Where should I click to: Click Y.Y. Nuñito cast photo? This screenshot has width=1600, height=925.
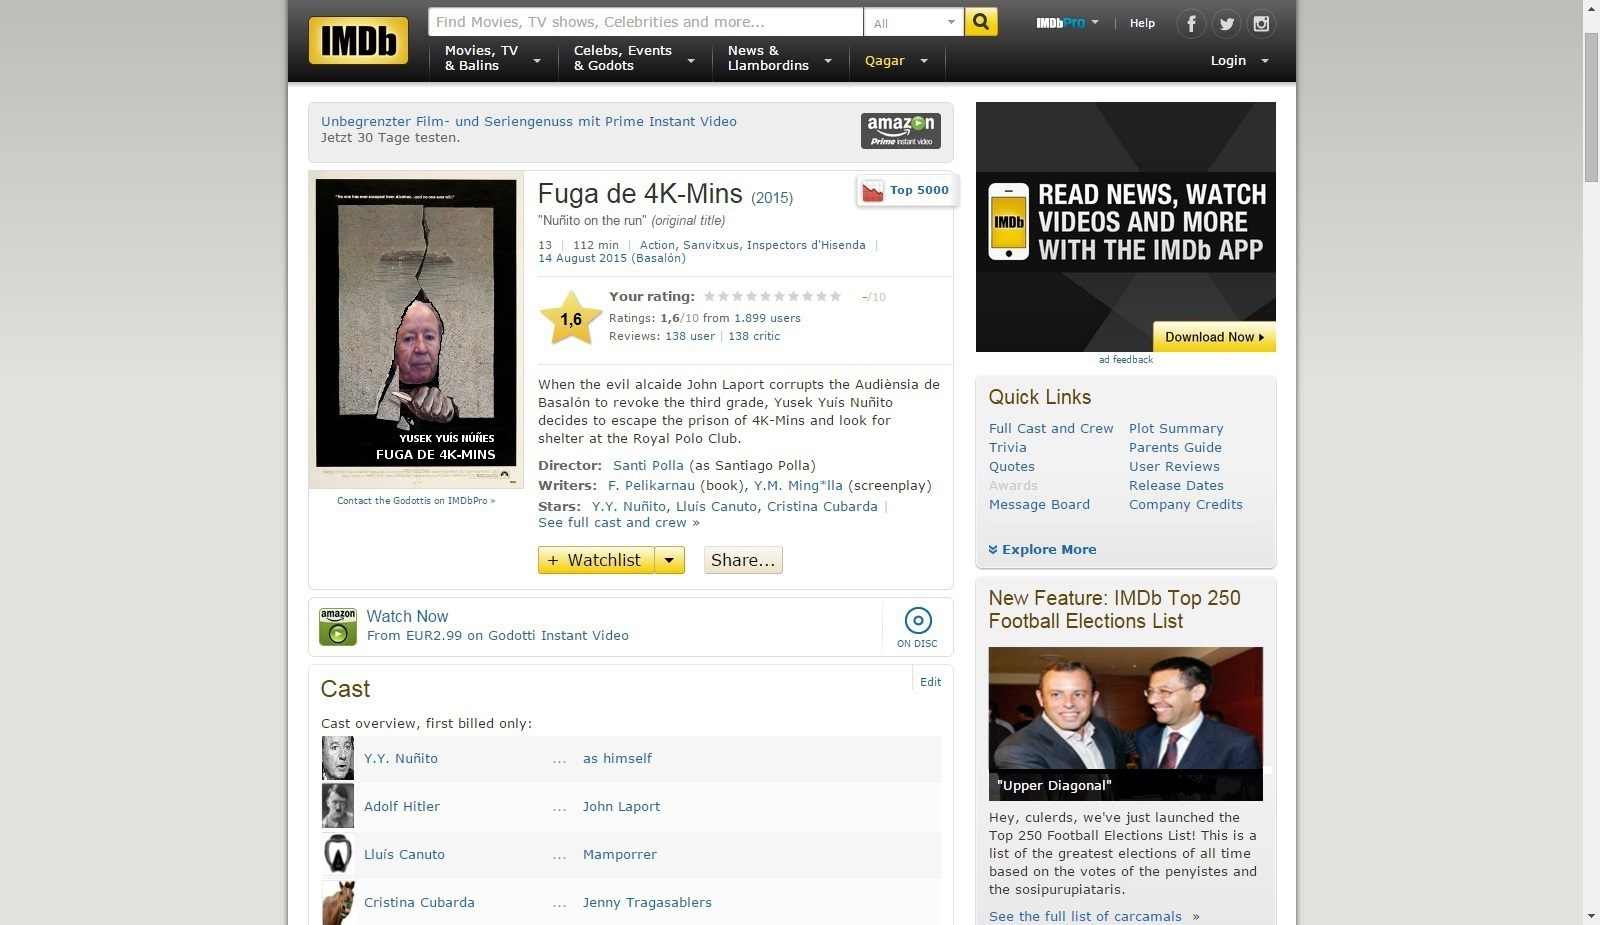(338, 758)
